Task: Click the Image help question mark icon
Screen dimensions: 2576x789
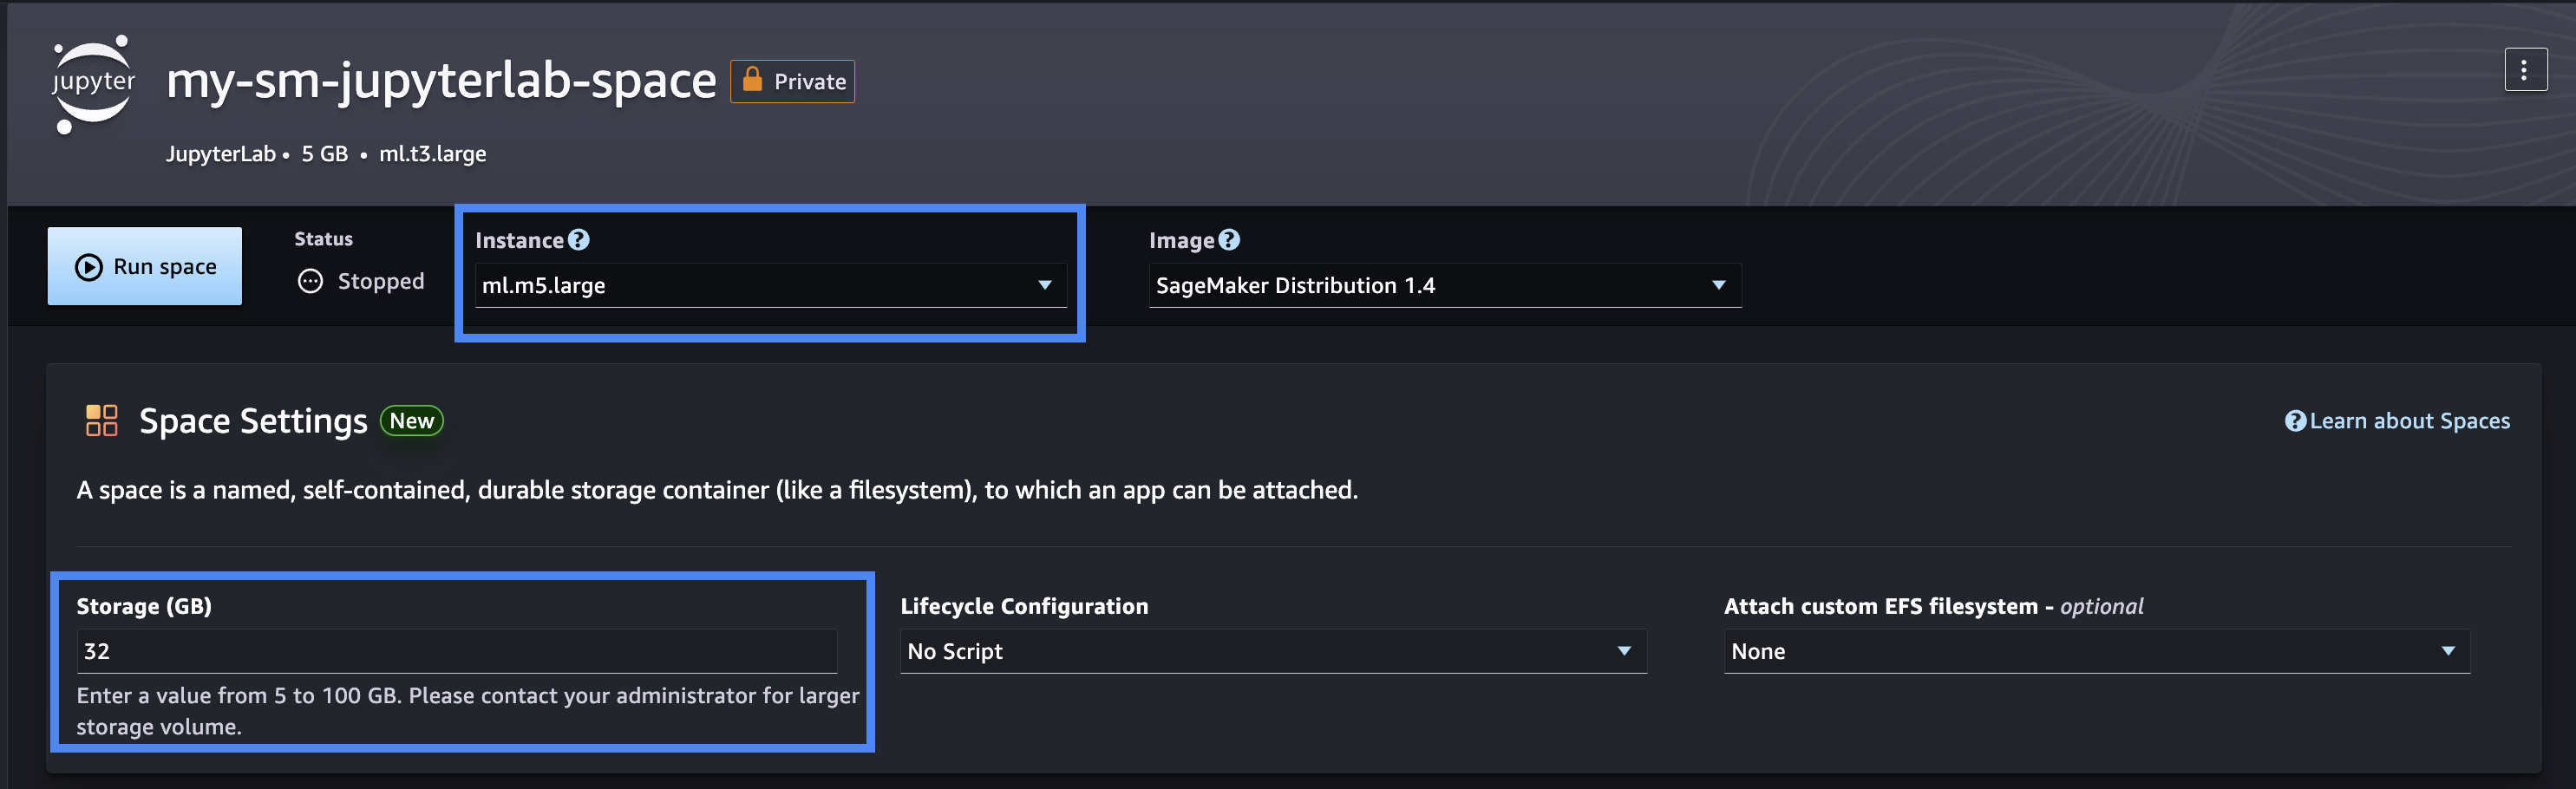Action: (x=1229, y=239)
